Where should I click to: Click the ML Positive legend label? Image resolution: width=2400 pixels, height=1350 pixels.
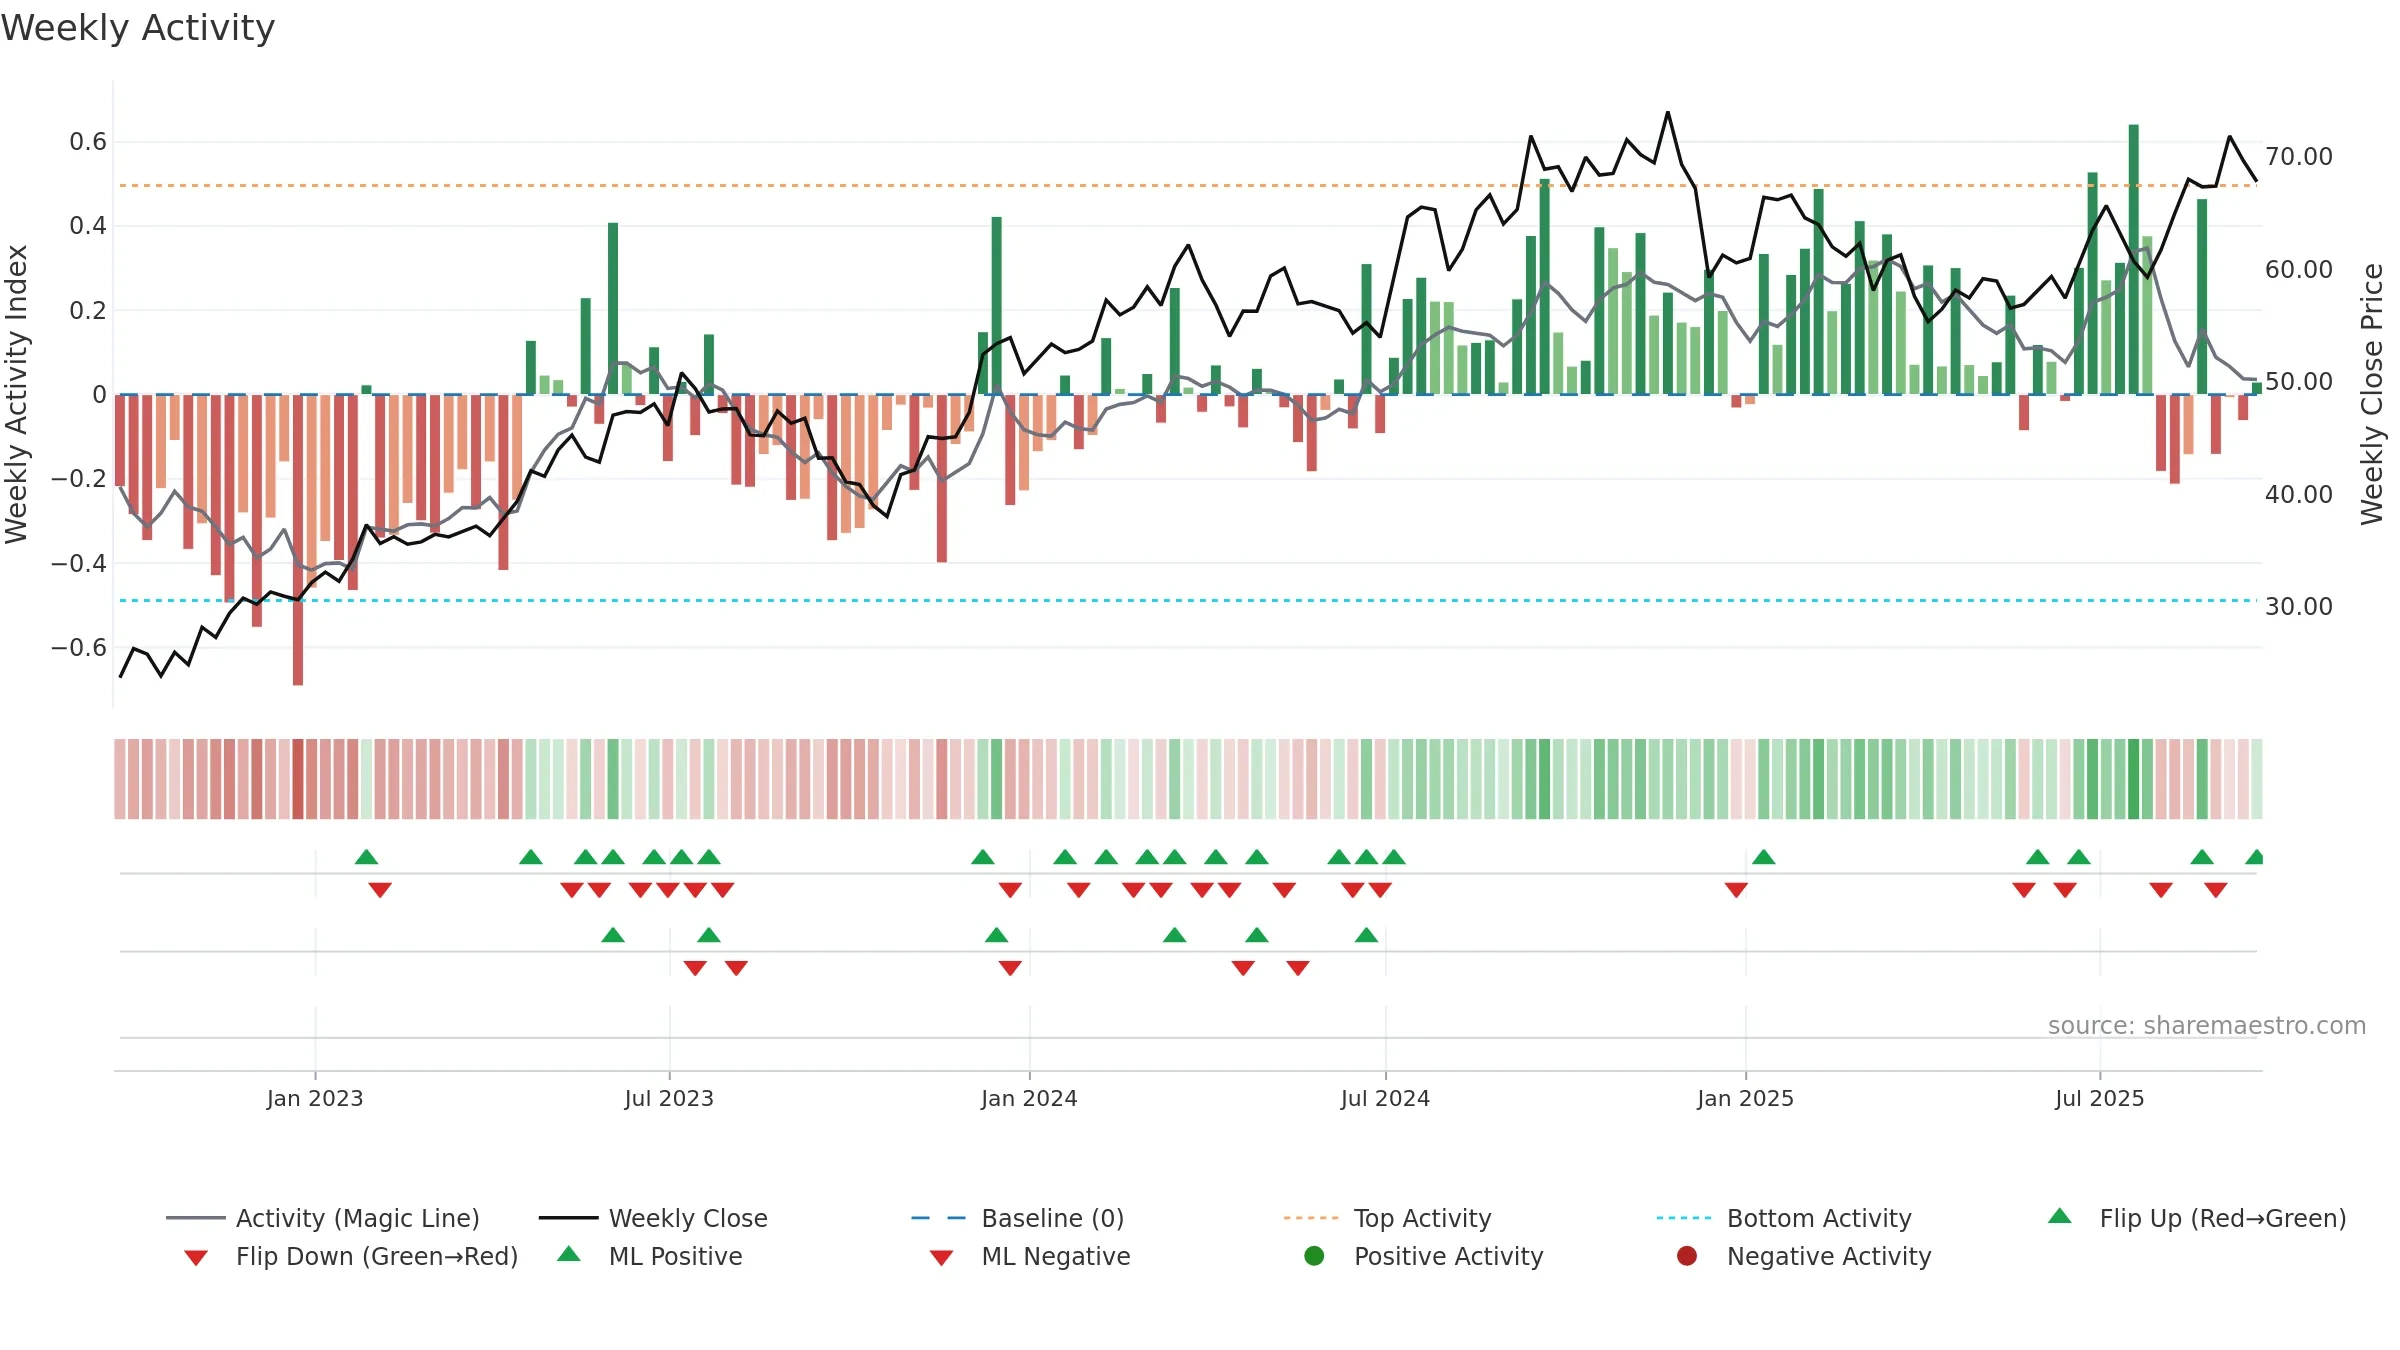point(675,1256)
